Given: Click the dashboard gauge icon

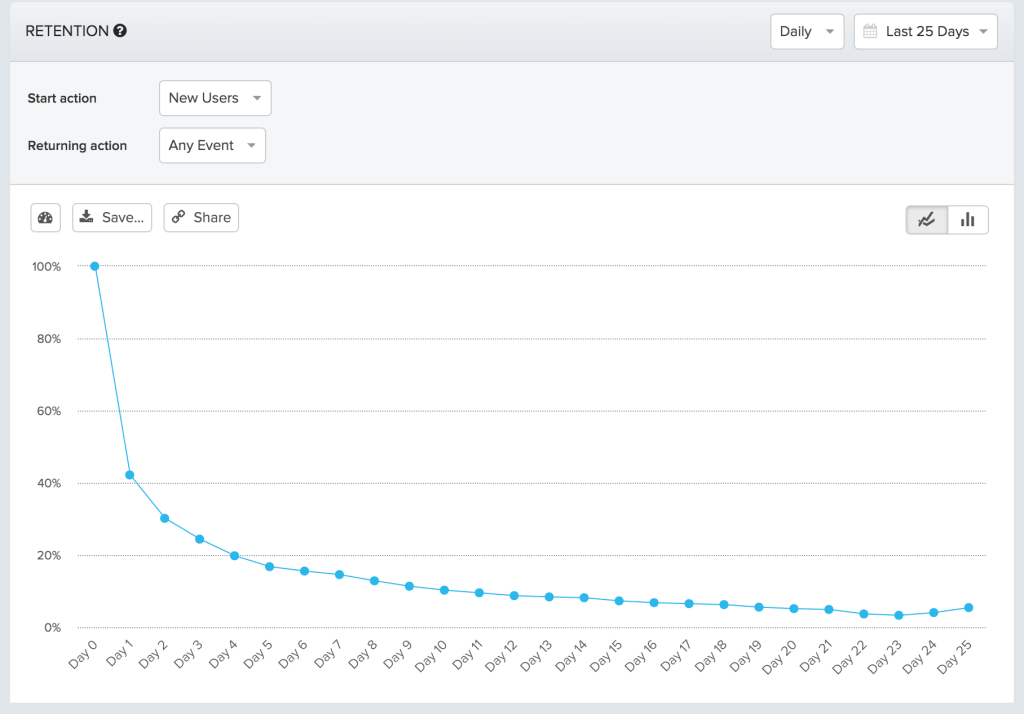Looking at the screenshot, I should 45,217.
